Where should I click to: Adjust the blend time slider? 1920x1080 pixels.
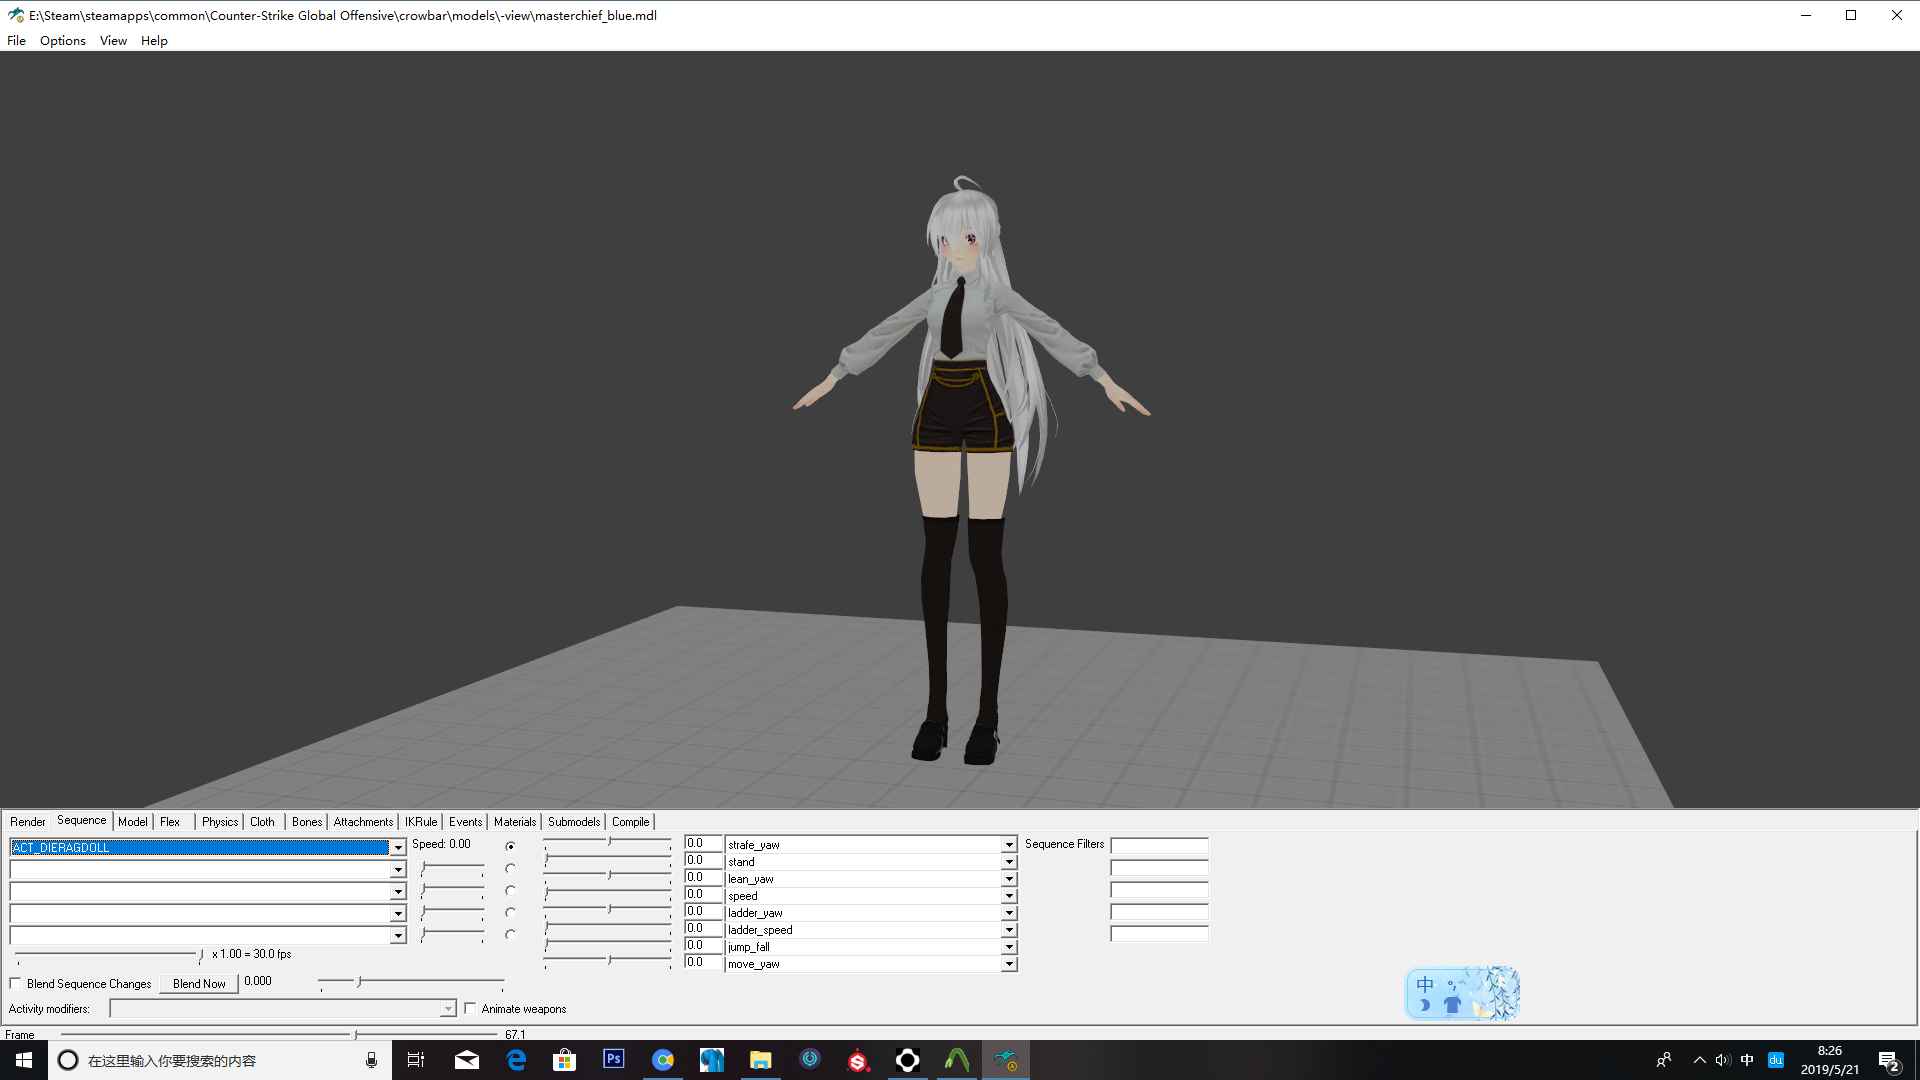[x=411, y=983]
